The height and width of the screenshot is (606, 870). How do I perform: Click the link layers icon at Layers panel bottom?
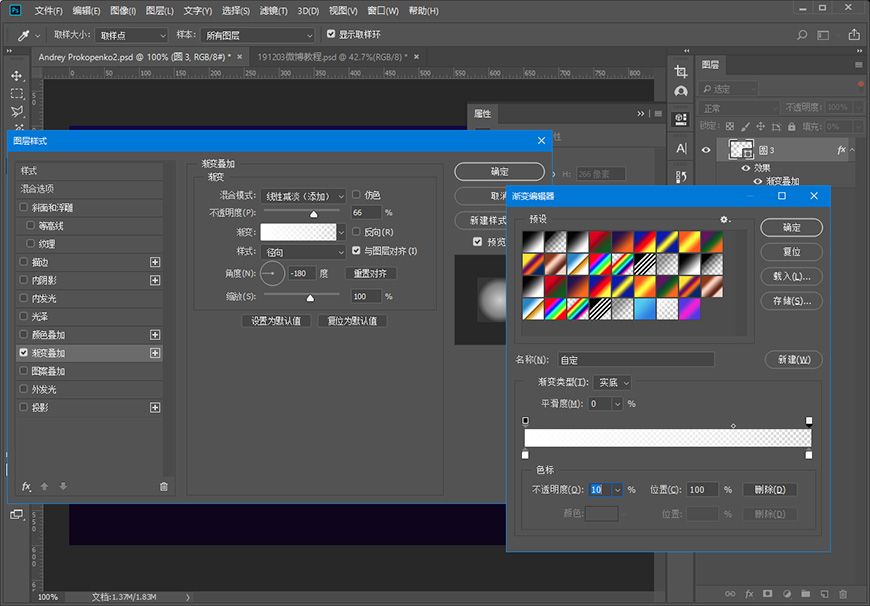point(730,594)
